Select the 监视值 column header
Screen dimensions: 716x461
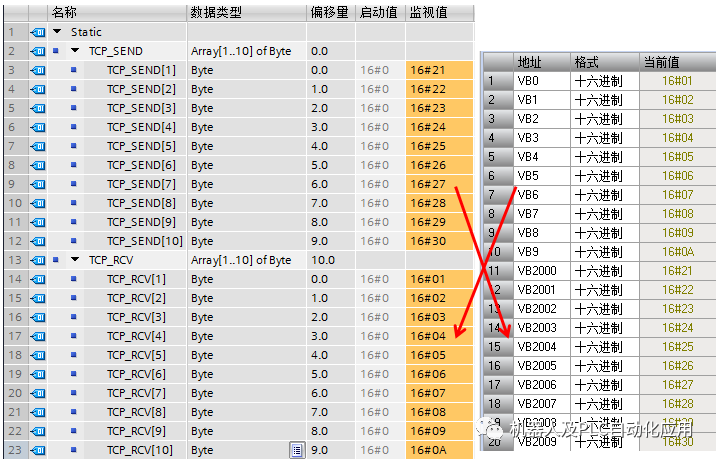tap(440, 12)
